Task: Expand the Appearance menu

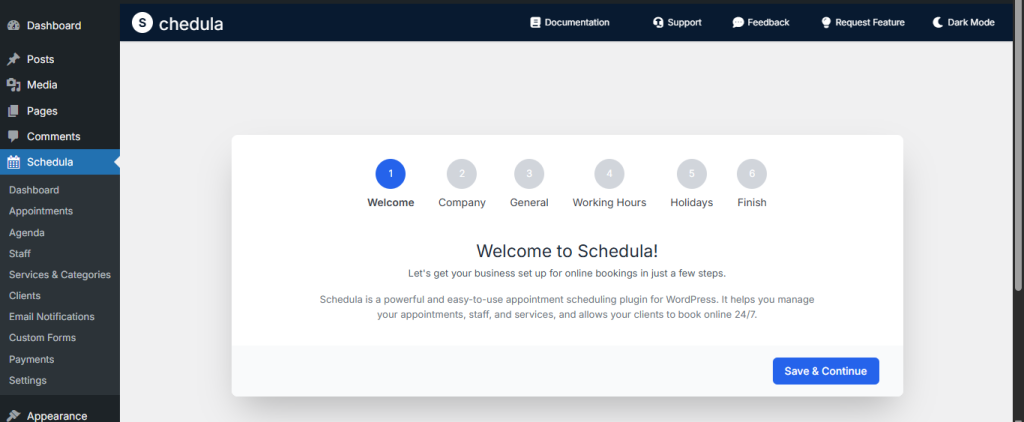Action: pos(56,415)
